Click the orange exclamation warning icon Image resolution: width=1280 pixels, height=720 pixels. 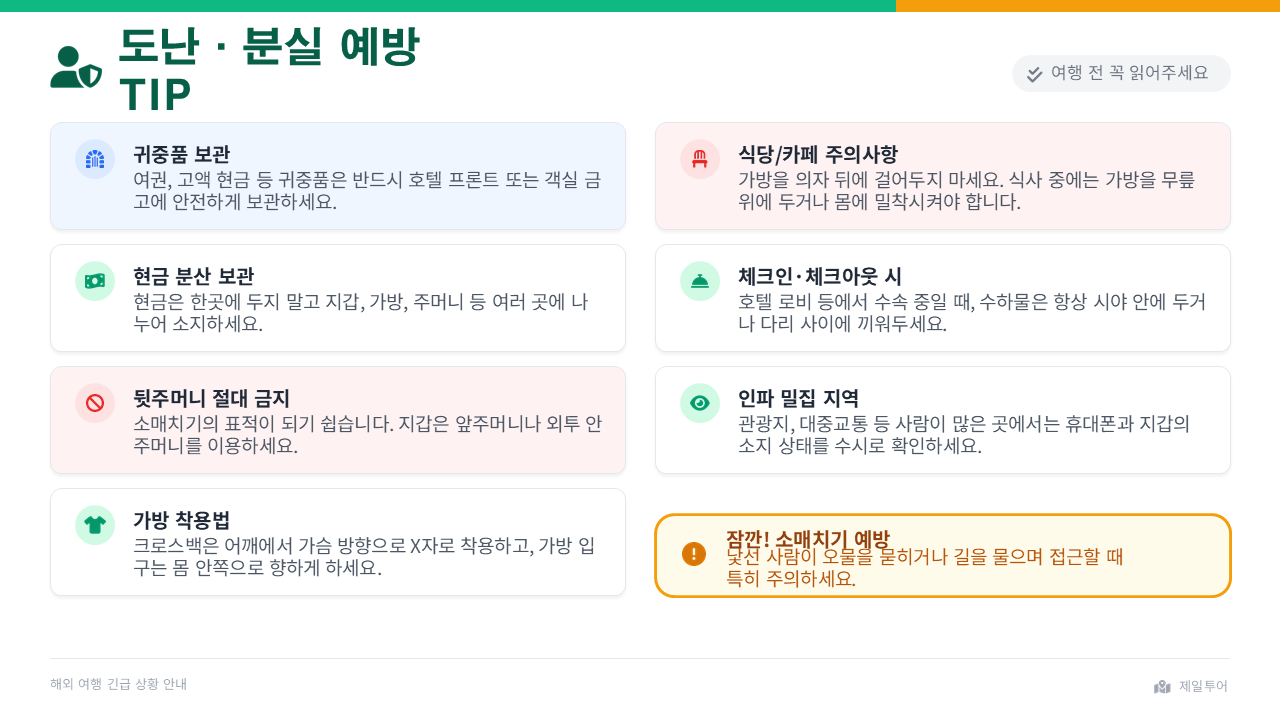(694, 554)
